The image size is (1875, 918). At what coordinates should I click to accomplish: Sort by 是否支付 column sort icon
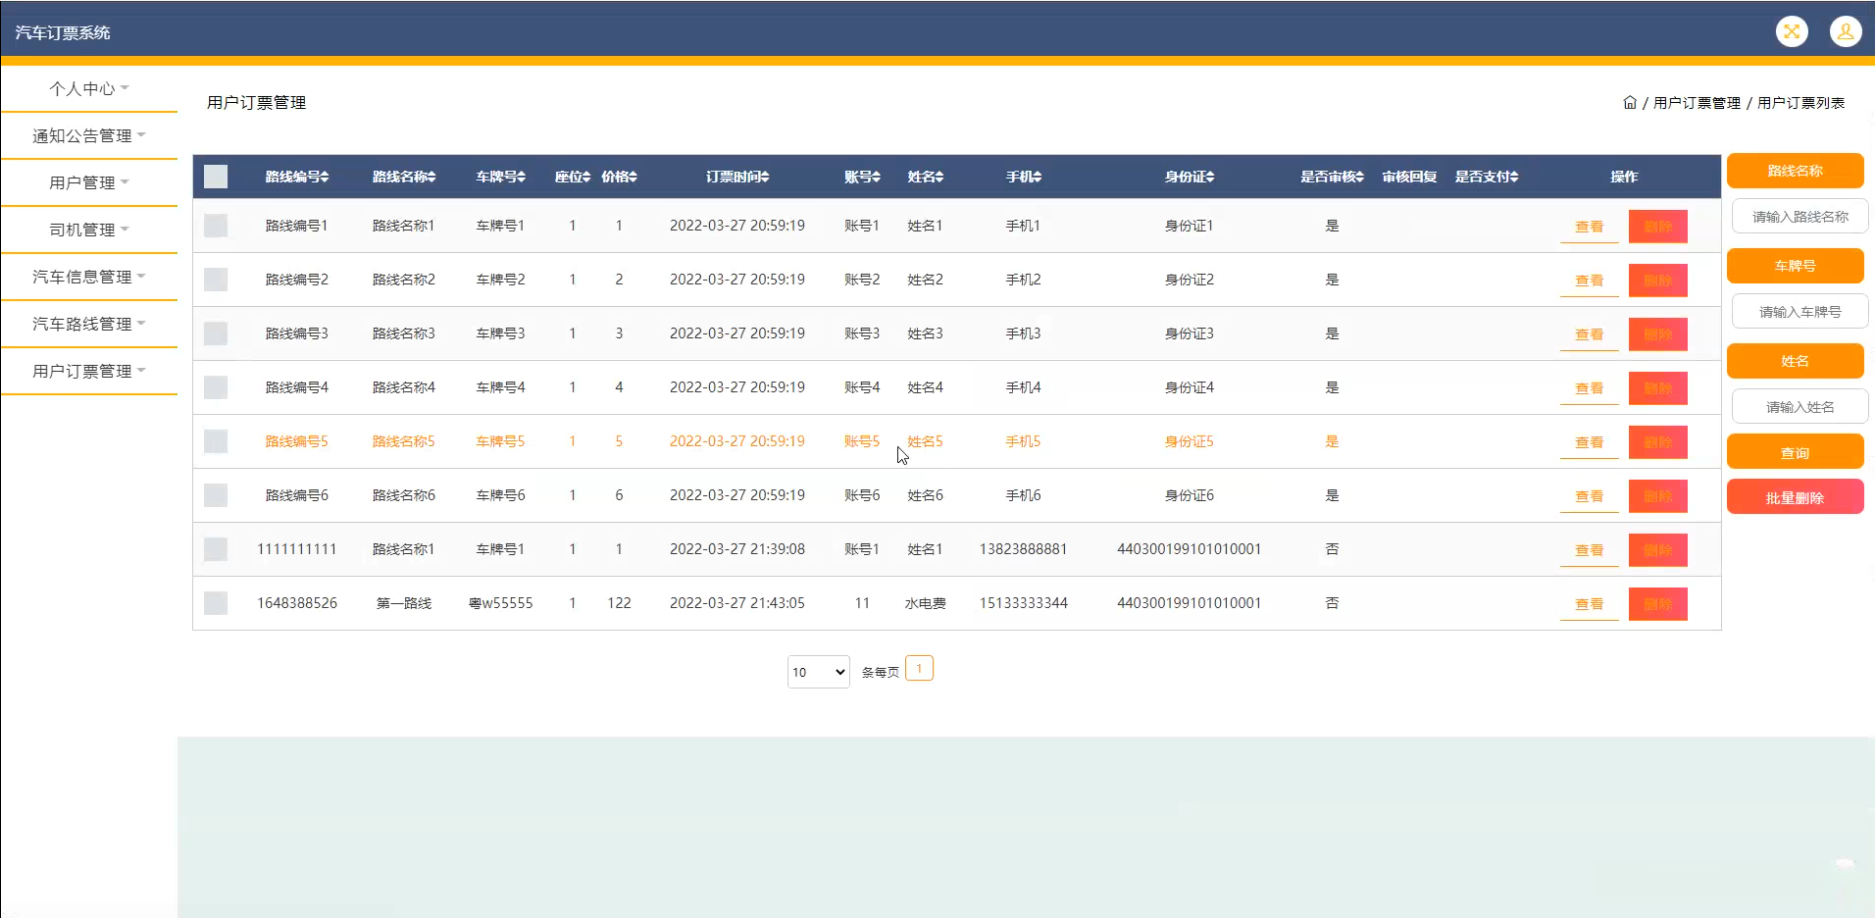click(1514, 177)
